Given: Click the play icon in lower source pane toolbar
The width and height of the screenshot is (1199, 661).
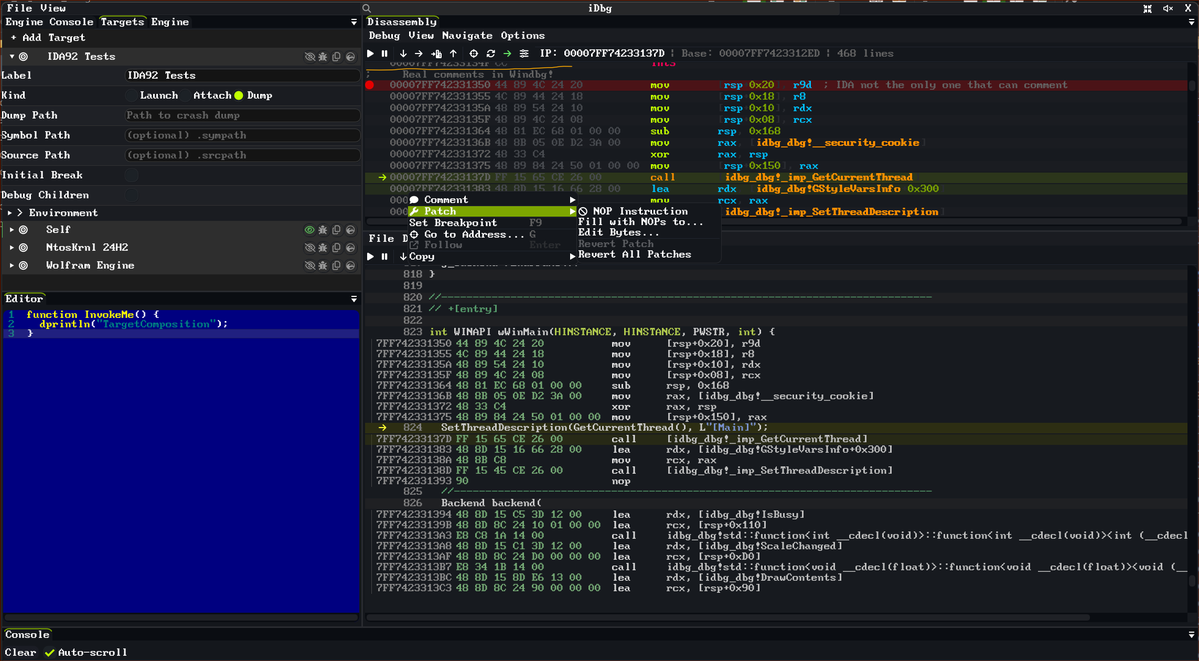Looking at the screenshot, I should (x=371, y=256).
